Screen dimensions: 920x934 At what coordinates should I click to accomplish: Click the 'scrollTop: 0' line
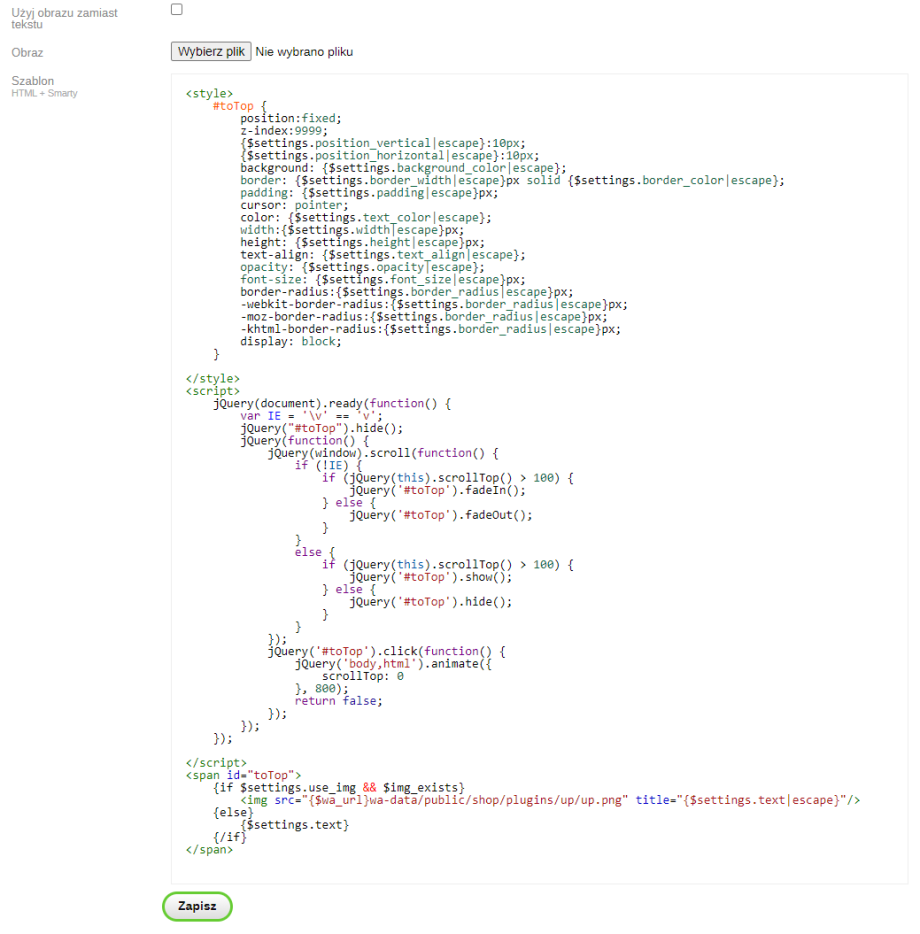tap(362, 676)
